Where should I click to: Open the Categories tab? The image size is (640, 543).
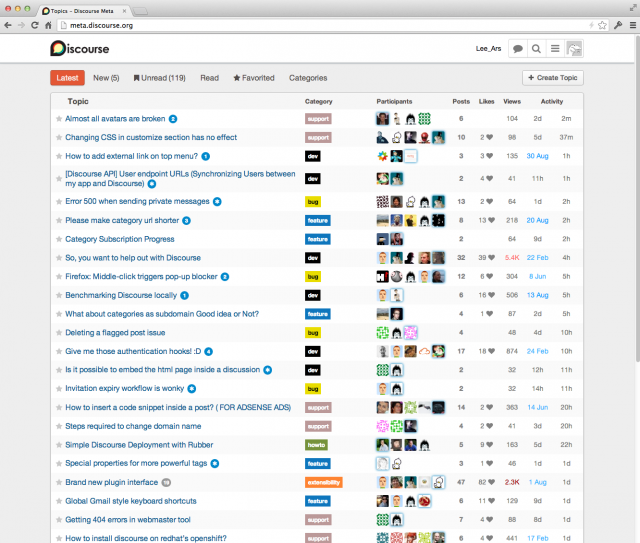(x=308, y=78)
